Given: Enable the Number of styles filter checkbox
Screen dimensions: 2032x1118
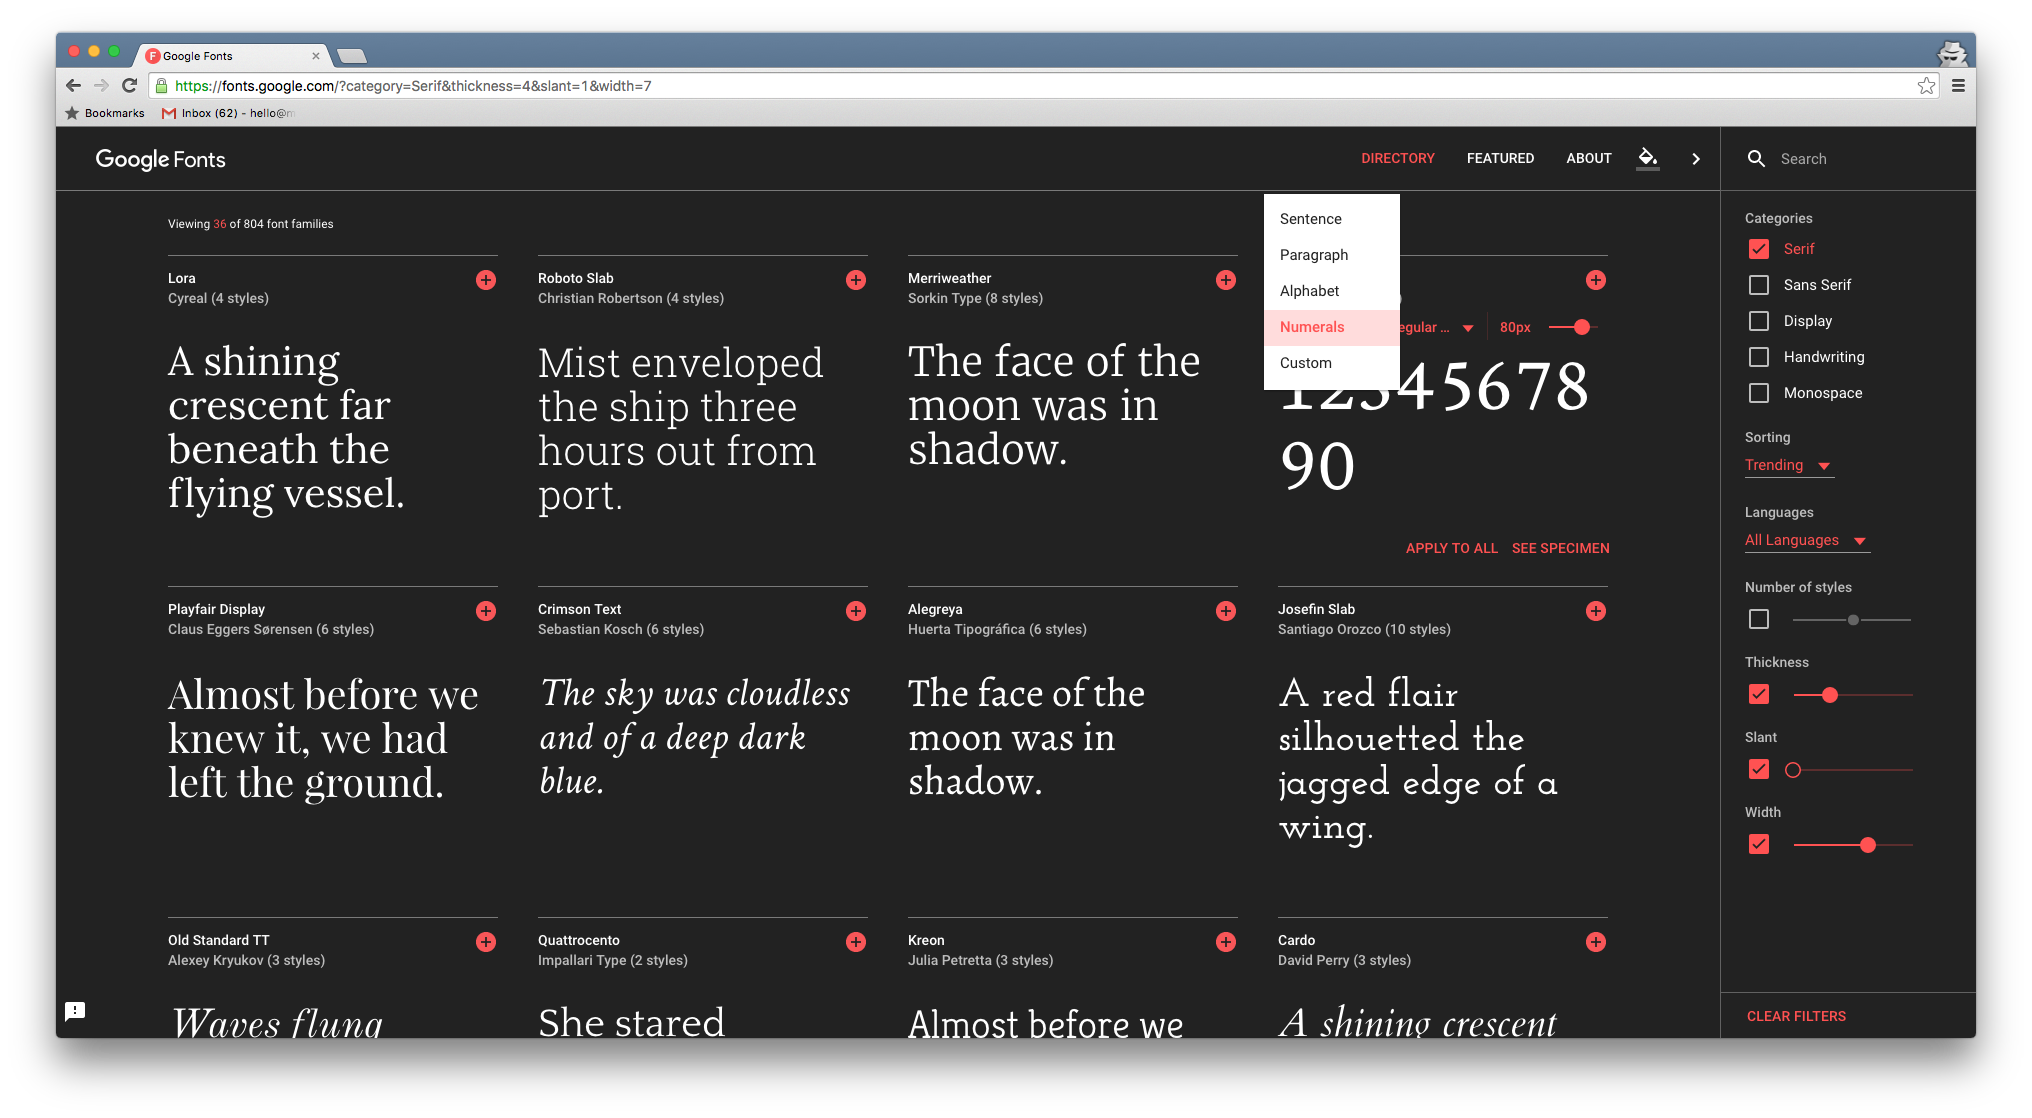Looking at the screenshot, I should pyautogui.click(x=1759, y=619).
